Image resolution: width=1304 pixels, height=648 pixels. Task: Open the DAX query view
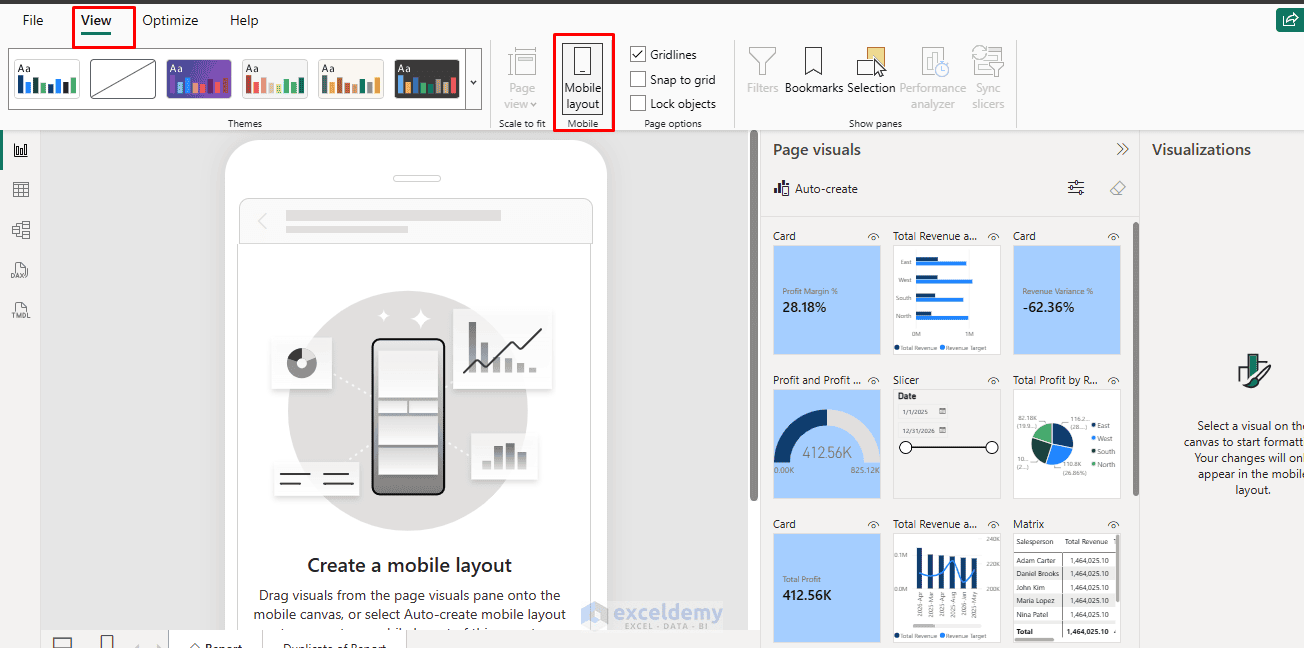point(20,270)
